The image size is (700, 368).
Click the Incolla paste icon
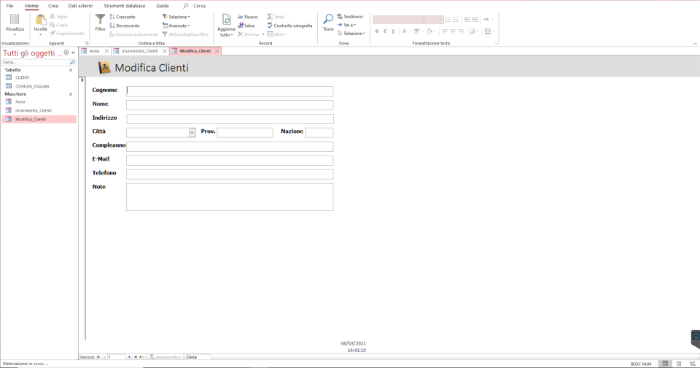point(40,21)
